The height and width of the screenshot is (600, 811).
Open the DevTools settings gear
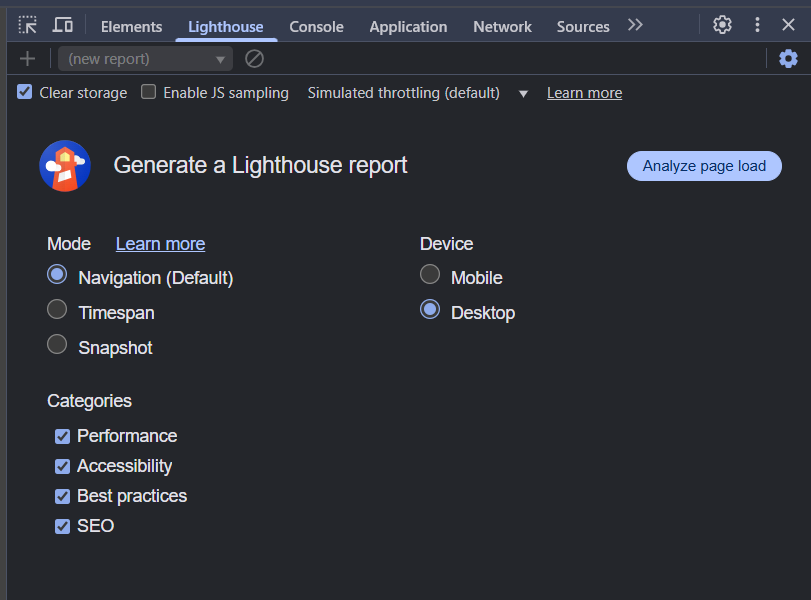pyautogui.click(x=722, y=25)
